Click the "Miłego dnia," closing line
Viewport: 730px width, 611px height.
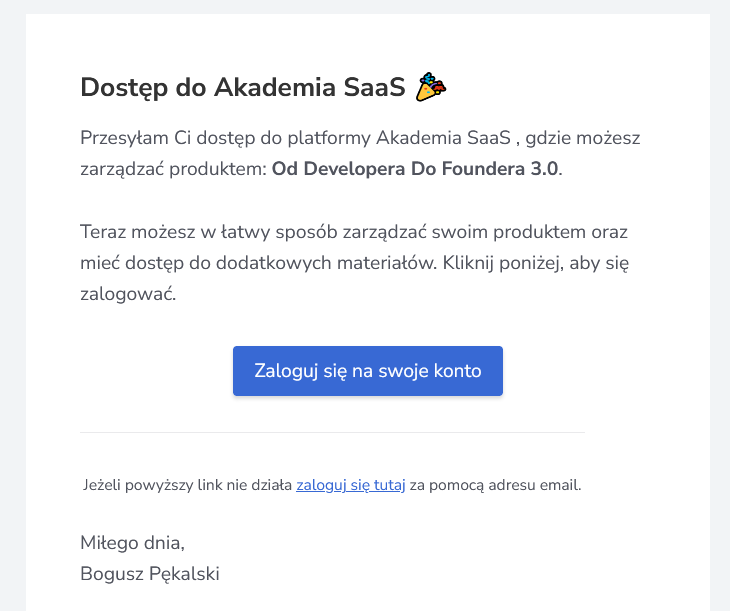point(132,543)
